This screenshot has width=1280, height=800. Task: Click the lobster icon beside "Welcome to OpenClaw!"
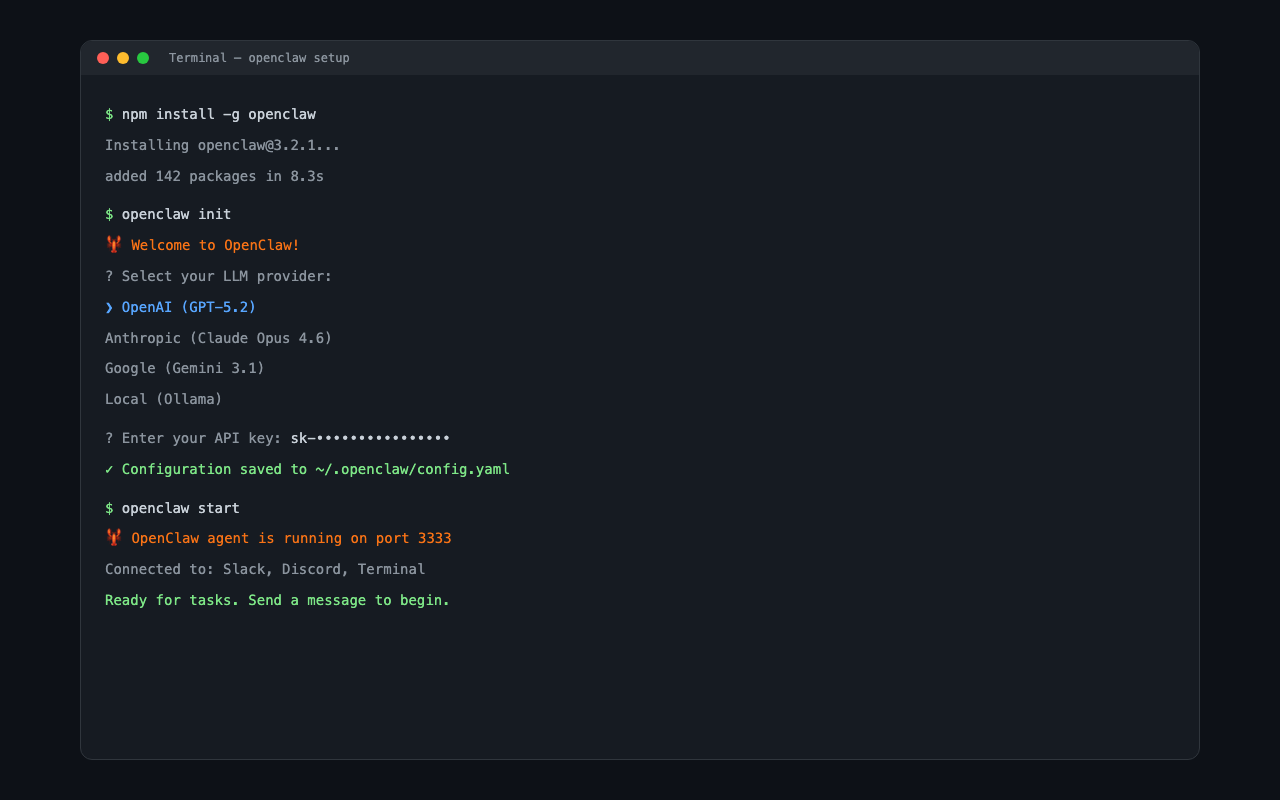(113, 244)
